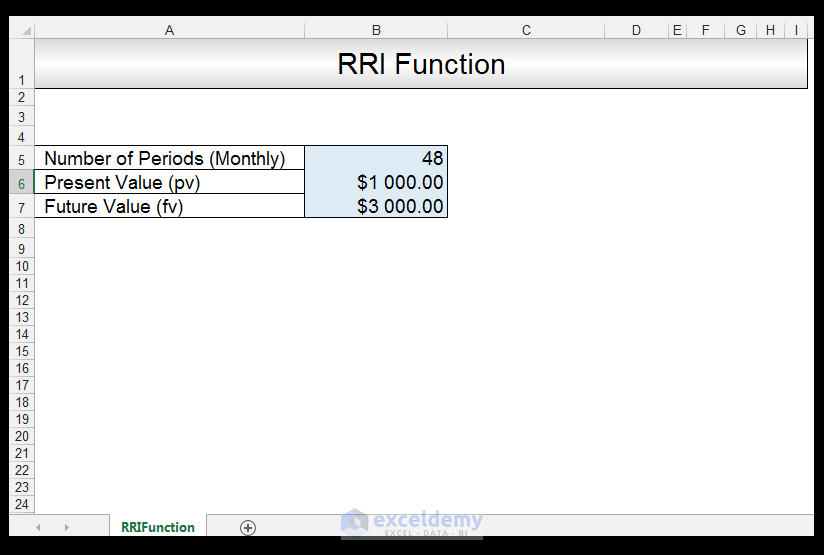The height and width of the screenshot is (555, 824).
Task: Select row 15 header
Action: click(22, 351)
